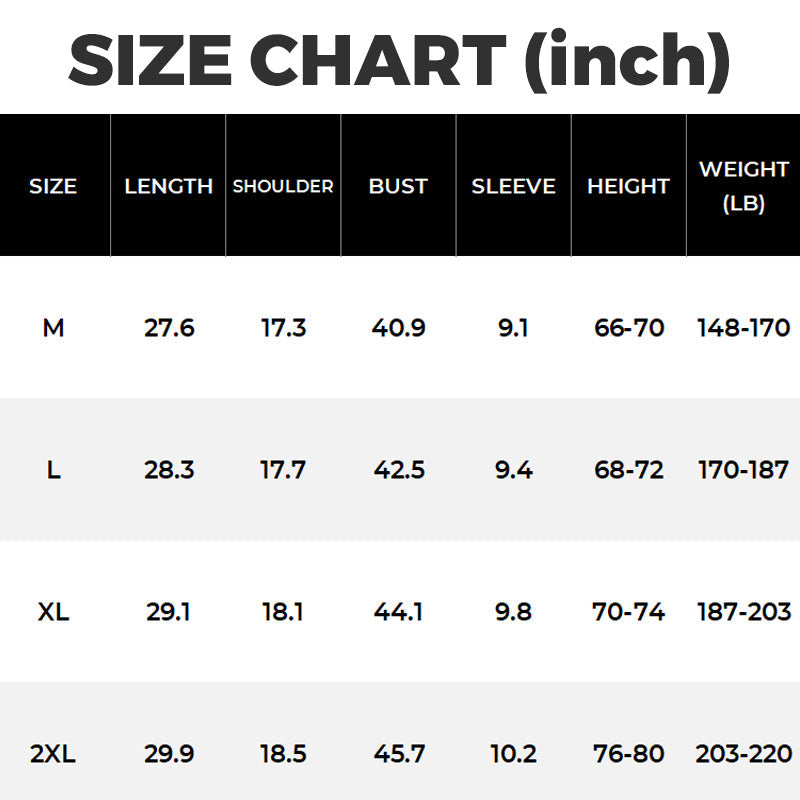Select the 170-187 weight value
The width and height of the screenshot is (800, 800).
[743, 470]
